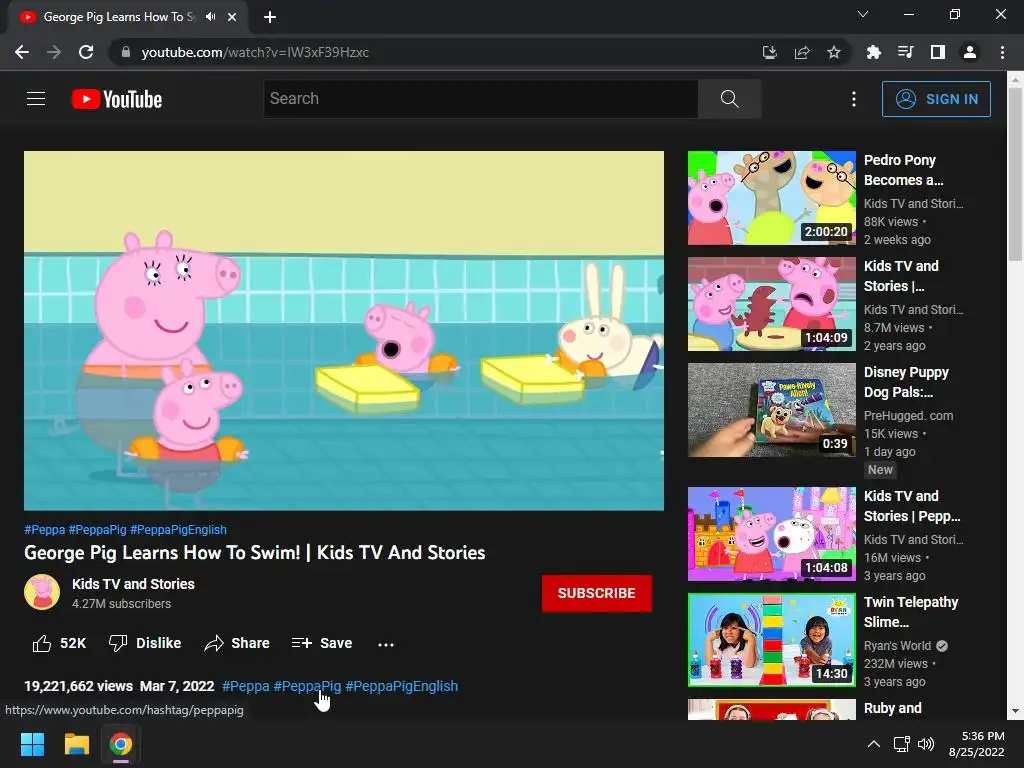Open Disney Puppy Dog Pals thumbnail
The width and height of the screenshot is (1024, 768).
pyautogui.click(x=771, y=409)
